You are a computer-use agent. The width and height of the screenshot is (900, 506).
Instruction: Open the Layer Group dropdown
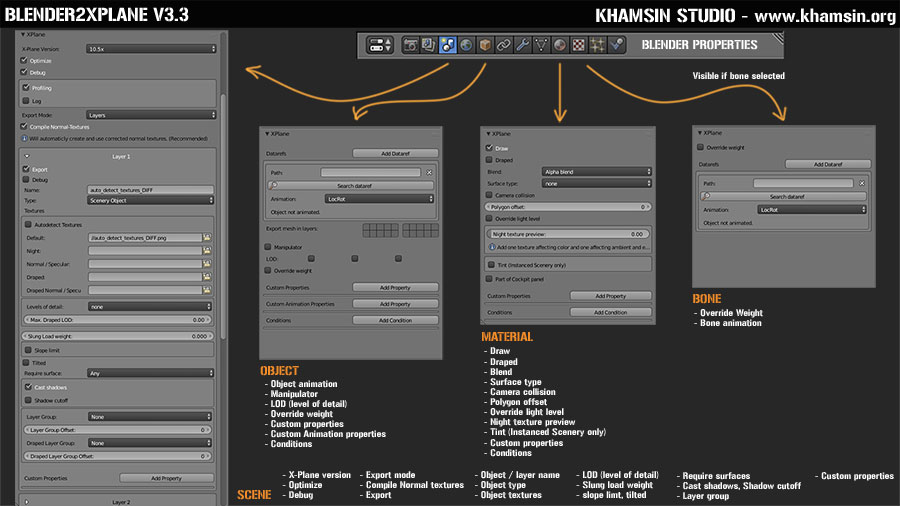(x=150, y=417)
